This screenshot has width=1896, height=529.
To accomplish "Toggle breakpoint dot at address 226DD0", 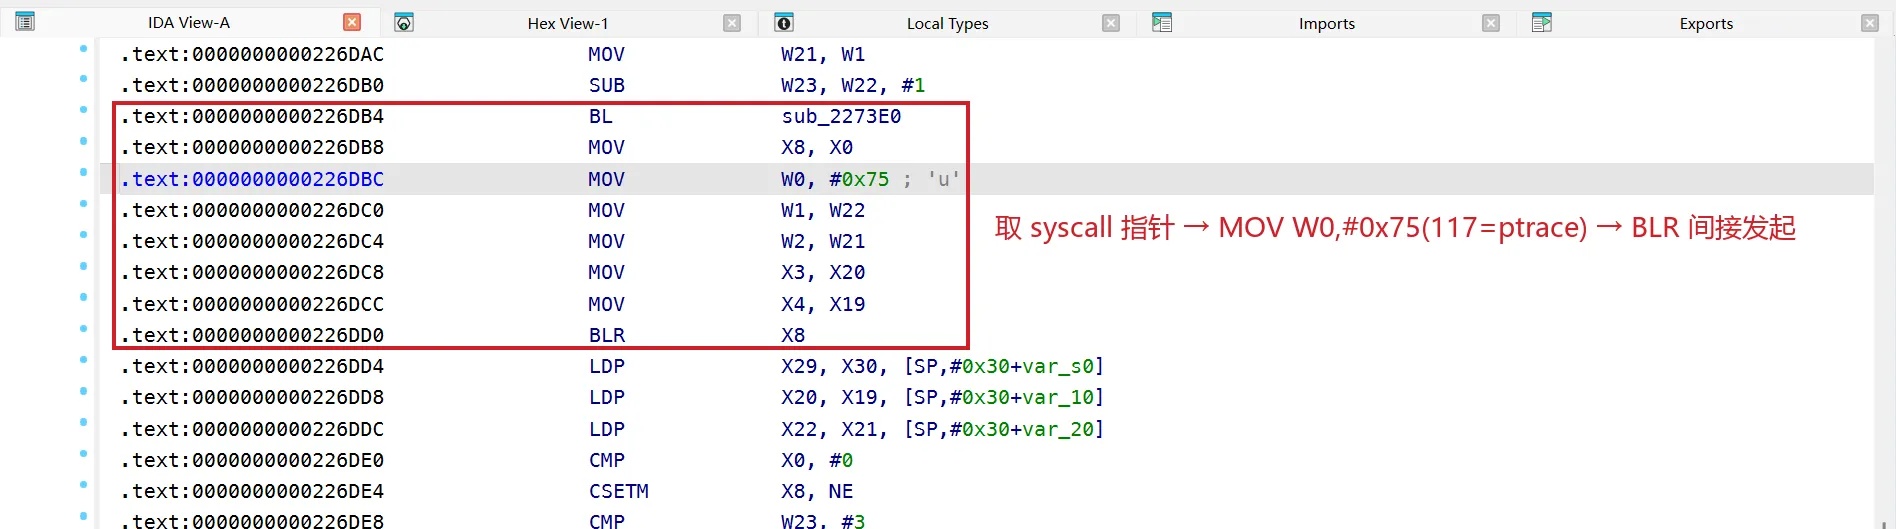I will point(83,329).
